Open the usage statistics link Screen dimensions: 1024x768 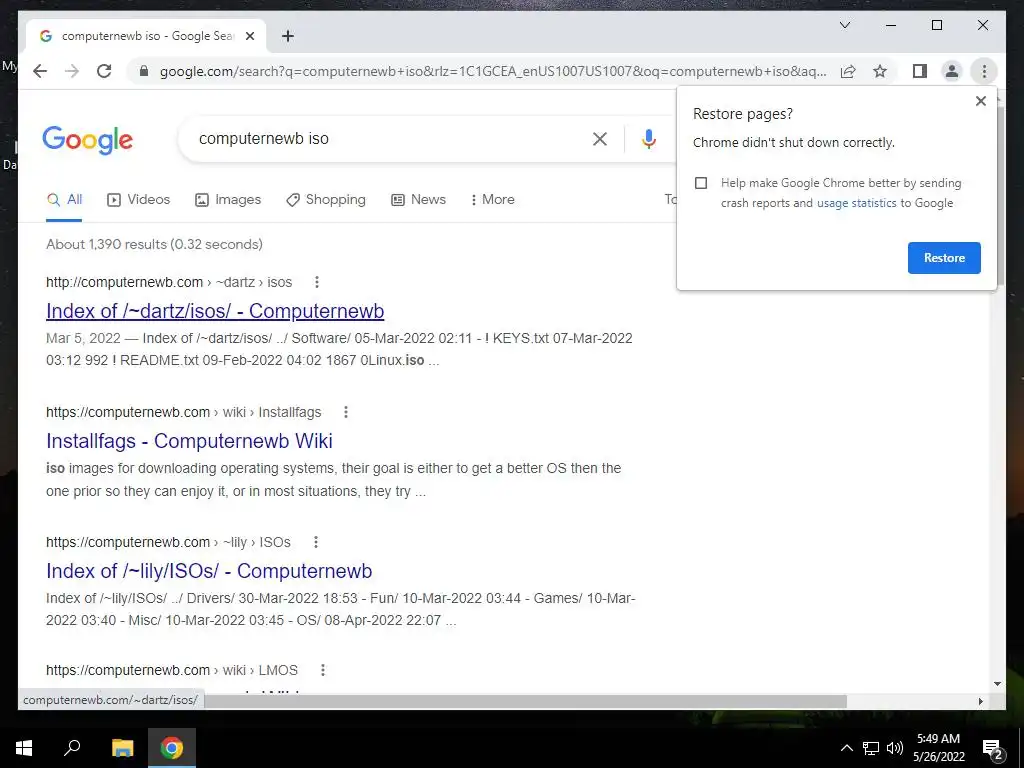[x=856, y=203]
